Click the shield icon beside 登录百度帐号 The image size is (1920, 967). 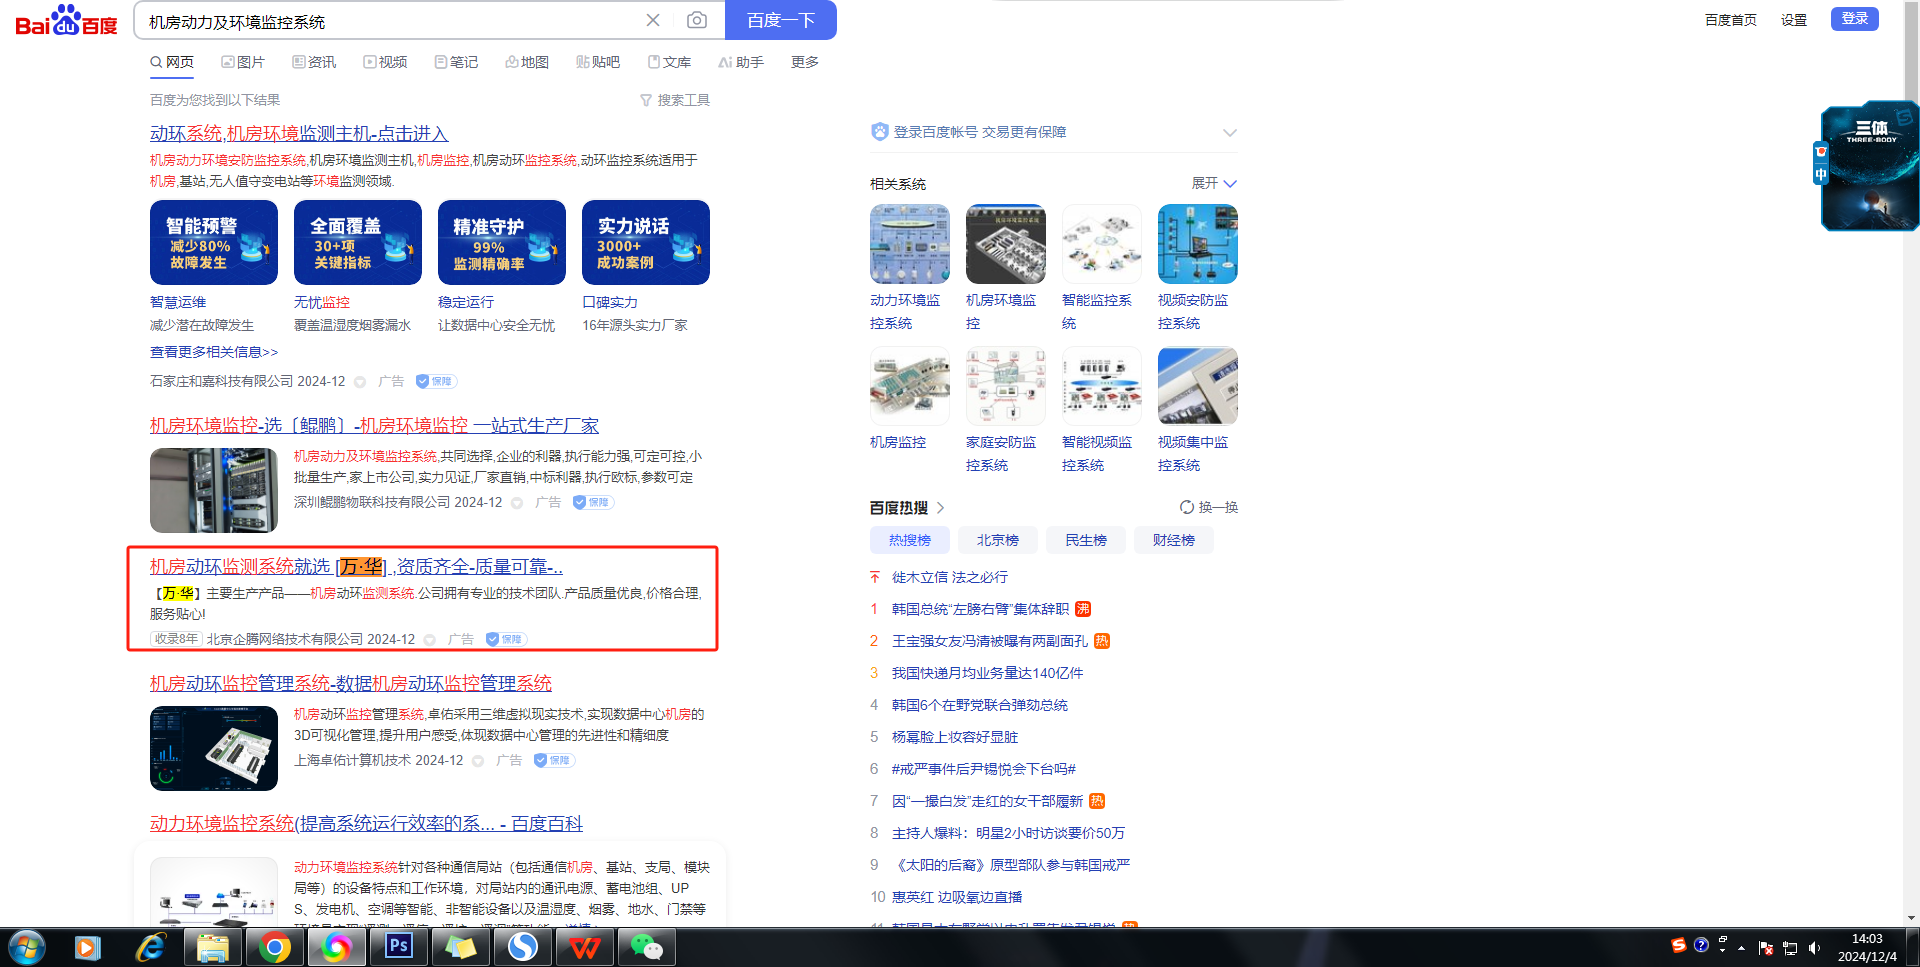coord(880,132)
